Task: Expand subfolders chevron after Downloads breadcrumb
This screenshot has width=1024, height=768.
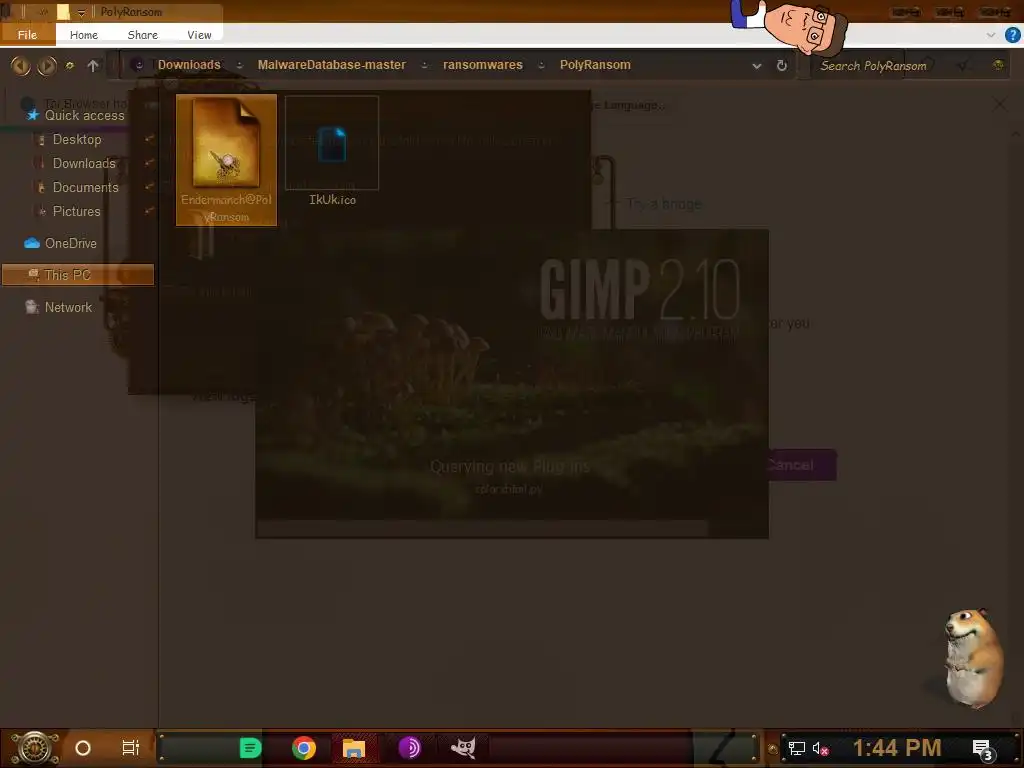Action: point(239,65)
